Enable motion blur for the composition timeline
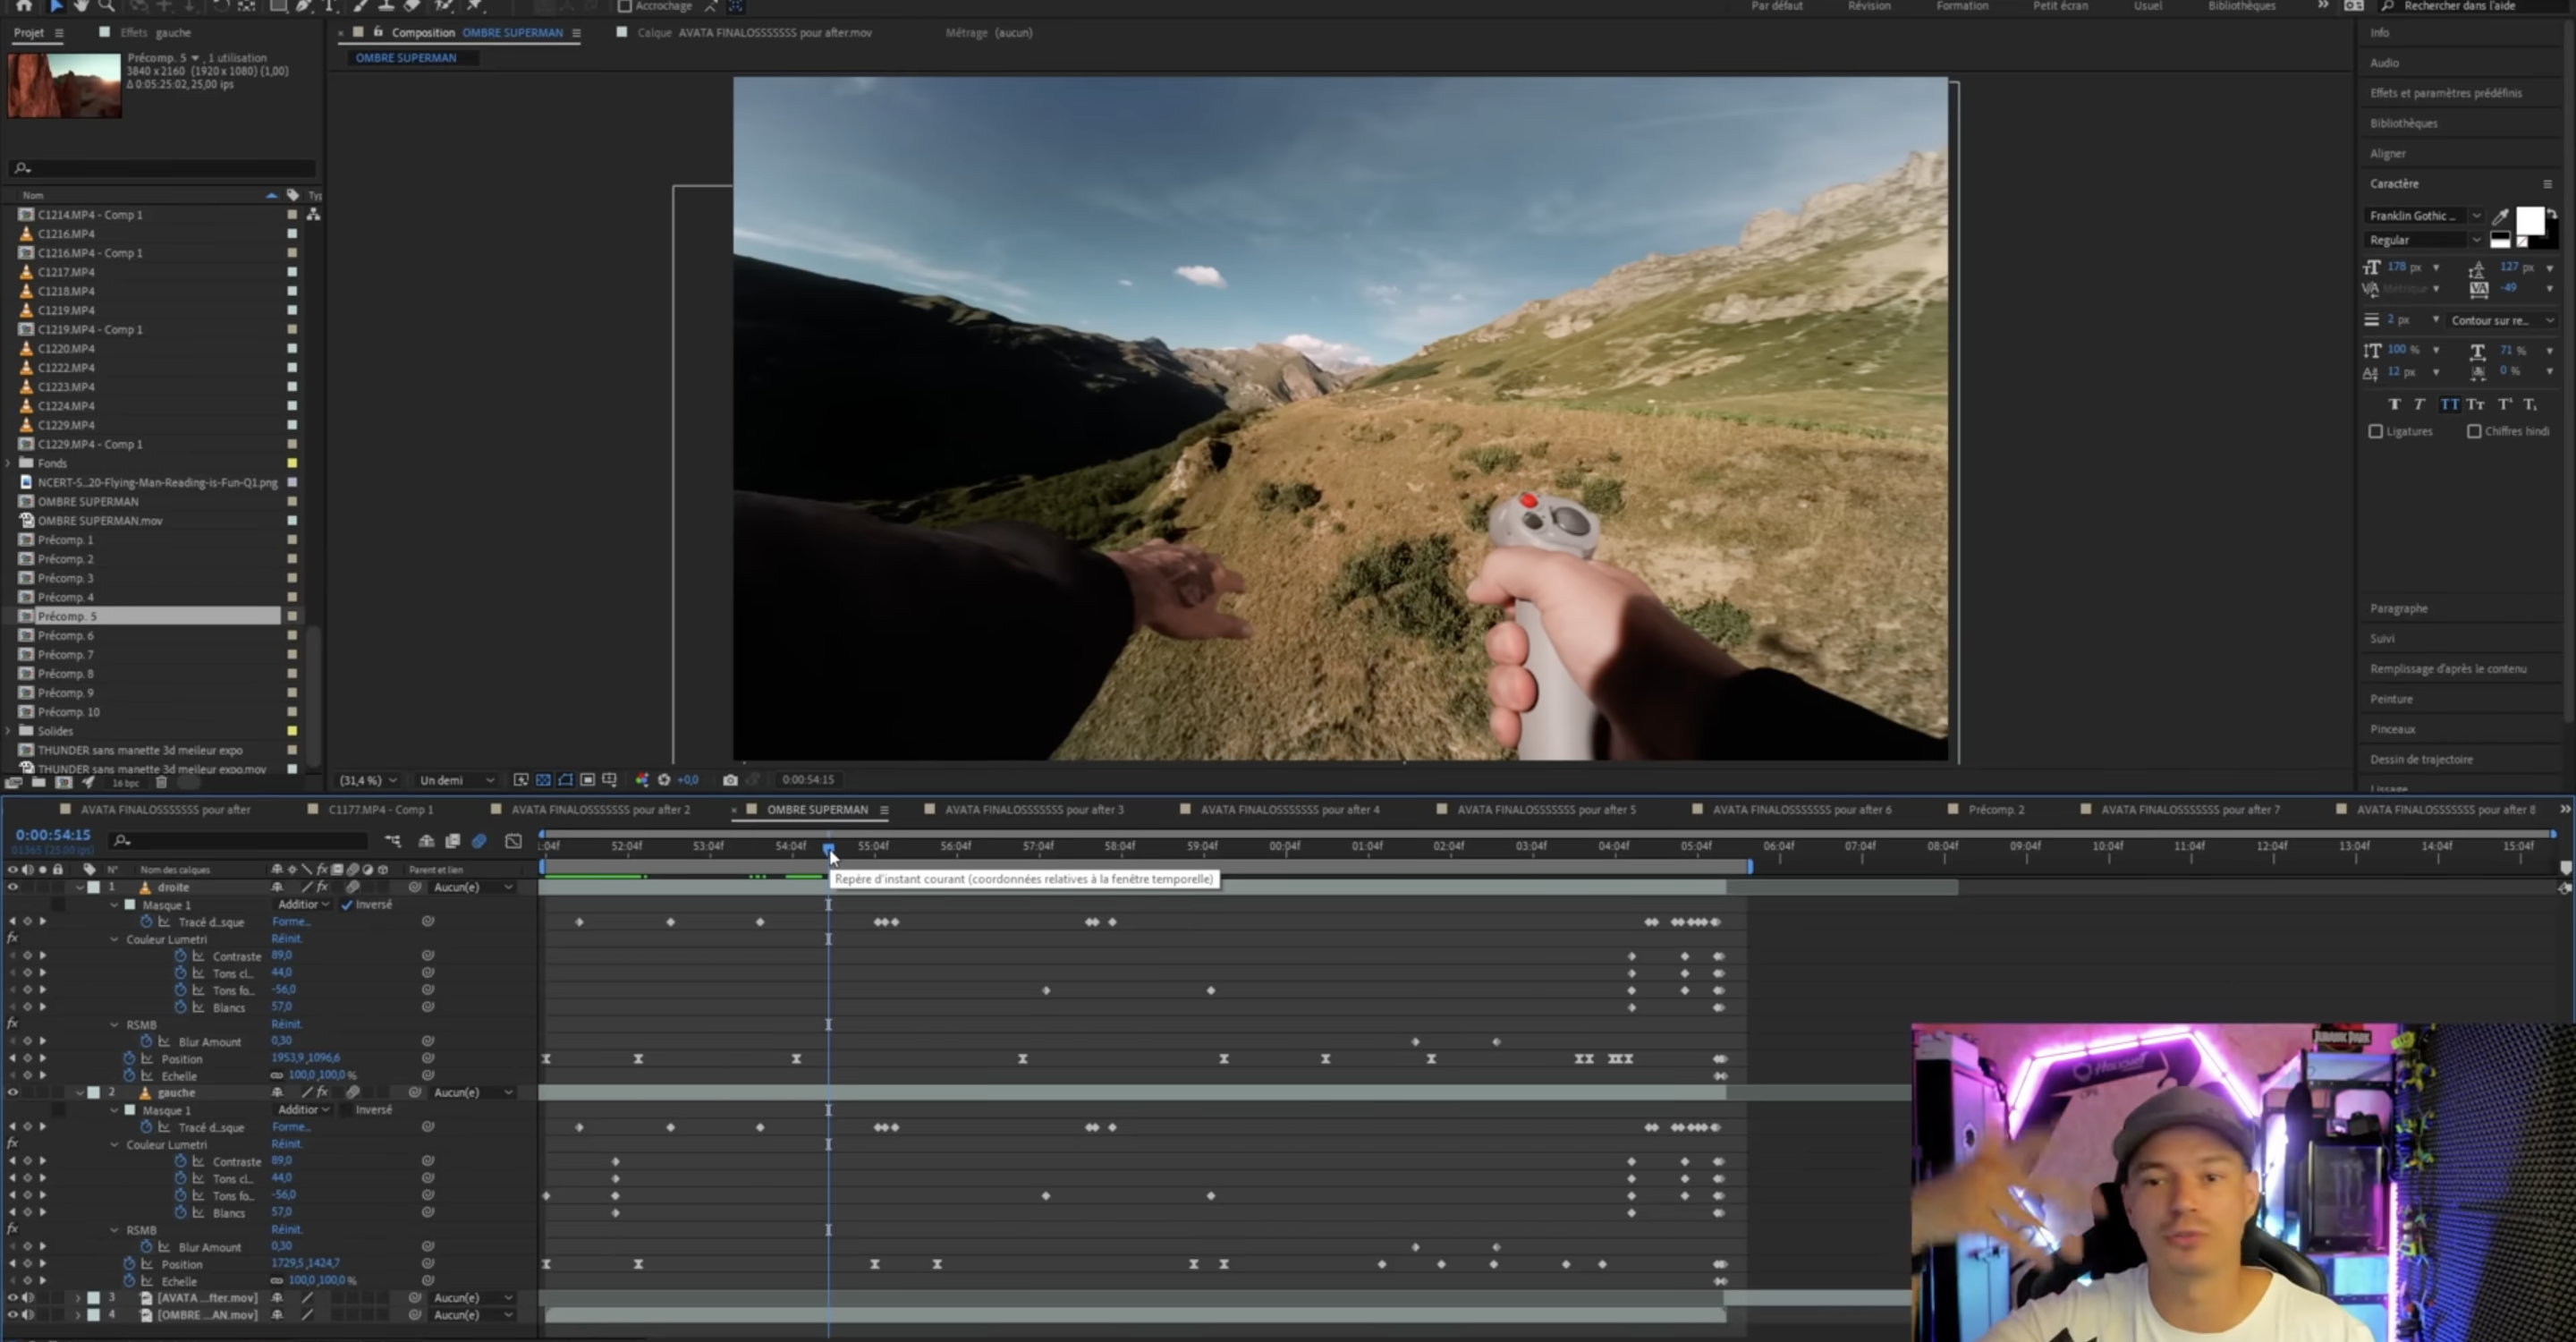Image resolution: width=2576 pixels, height=1342 pixels. tap(479, 841)
